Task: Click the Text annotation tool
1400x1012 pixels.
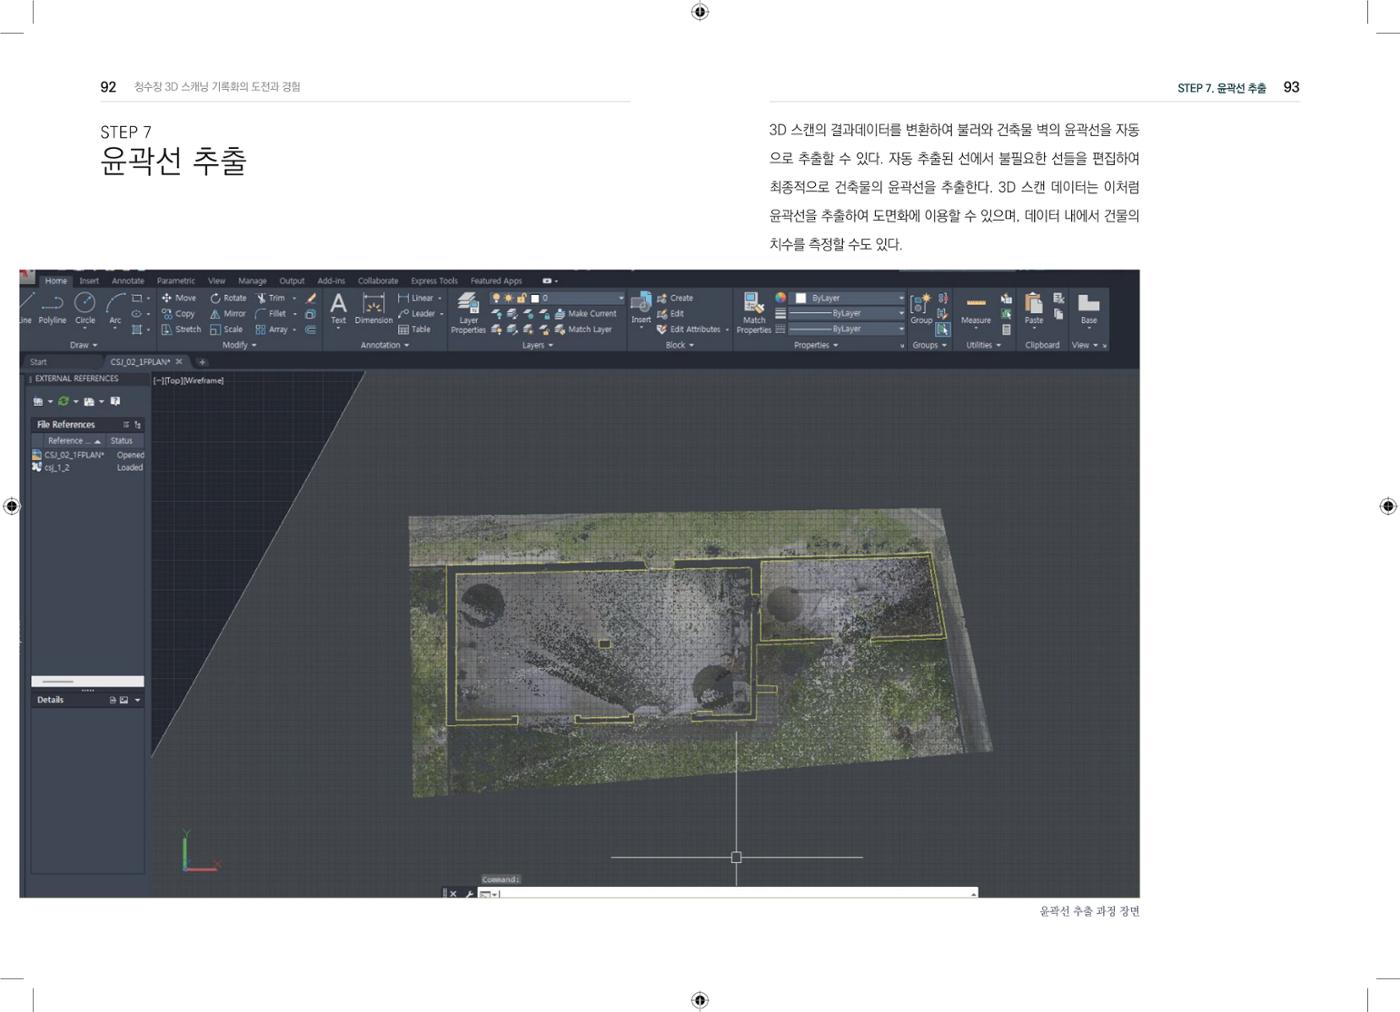Action: click(x=338, y=308)
